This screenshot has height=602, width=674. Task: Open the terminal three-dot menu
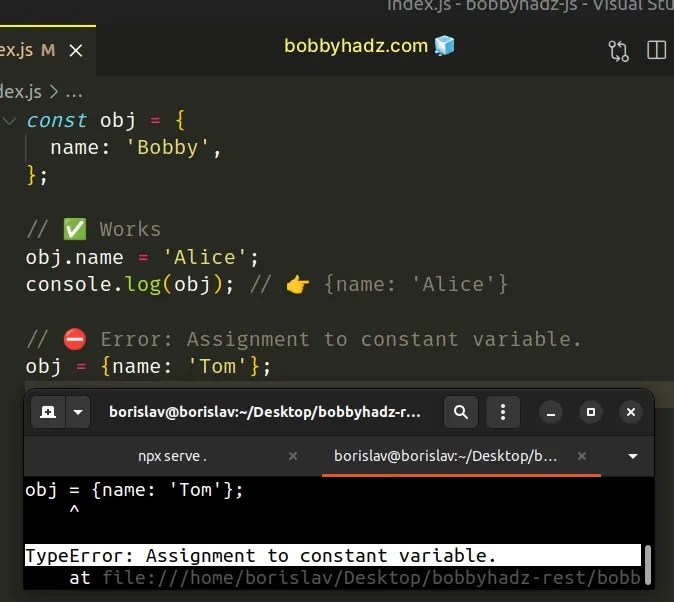coord(502,412)
